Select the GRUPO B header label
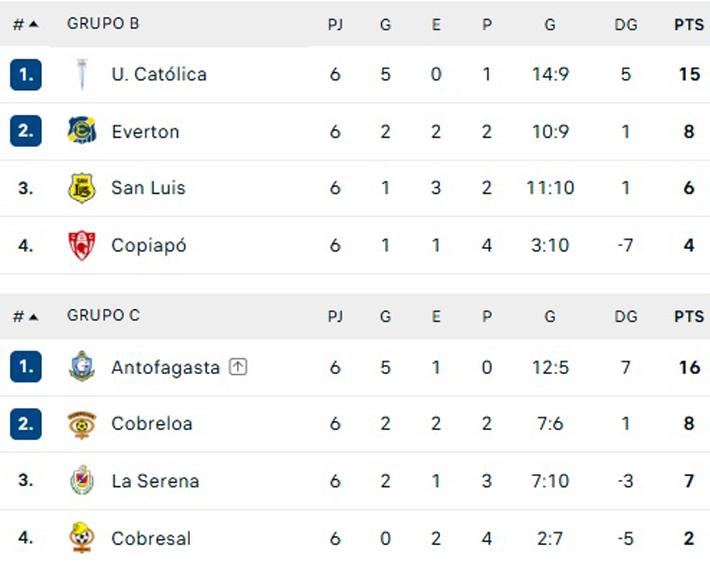This screenshot has width=710, height=565. point(103,24)
